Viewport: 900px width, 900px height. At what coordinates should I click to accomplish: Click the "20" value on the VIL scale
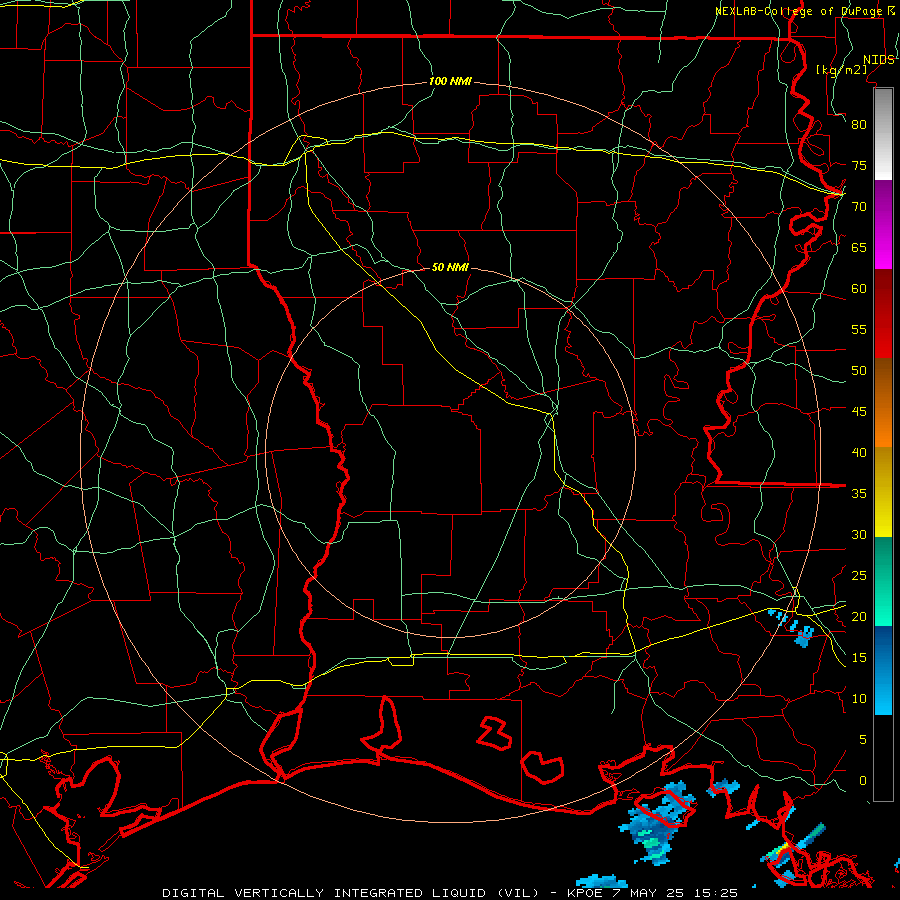[859, 617]
